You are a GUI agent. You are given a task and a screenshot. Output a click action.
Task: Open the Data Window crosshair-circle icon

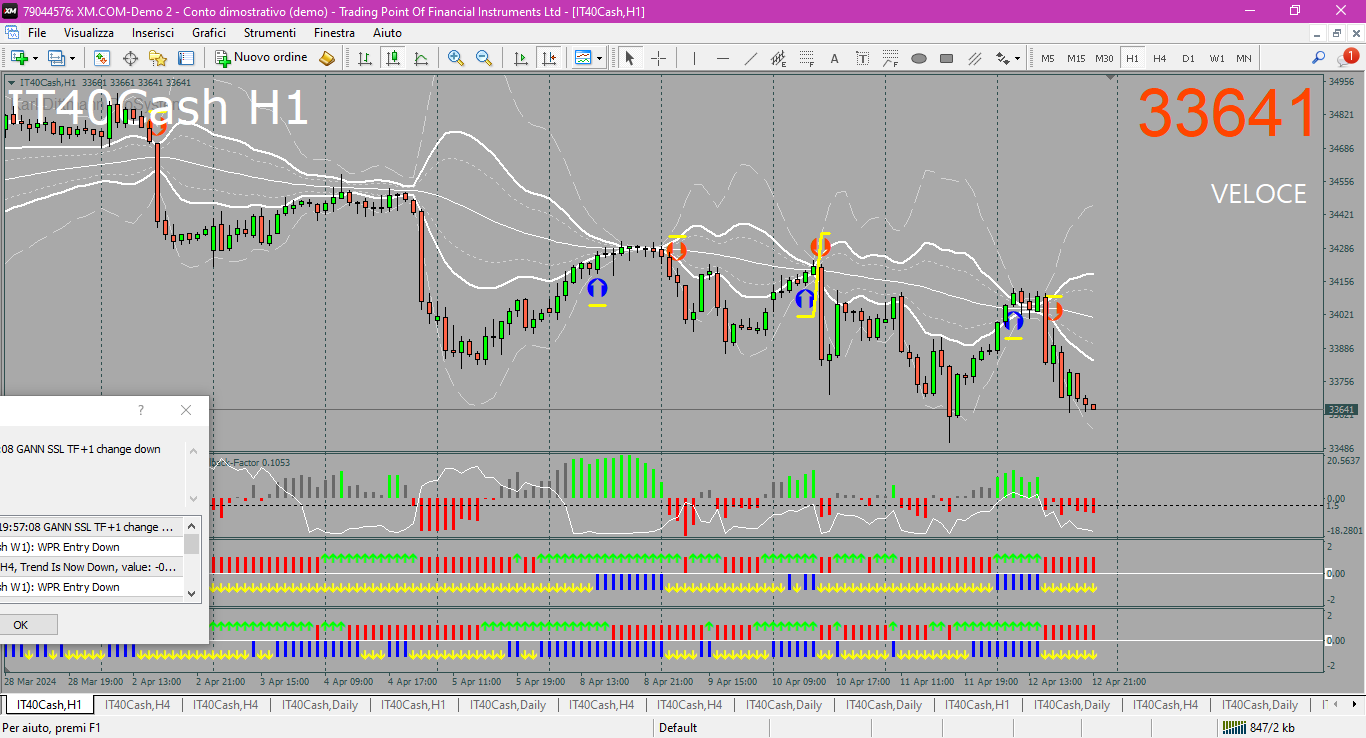tap(130, 58)
